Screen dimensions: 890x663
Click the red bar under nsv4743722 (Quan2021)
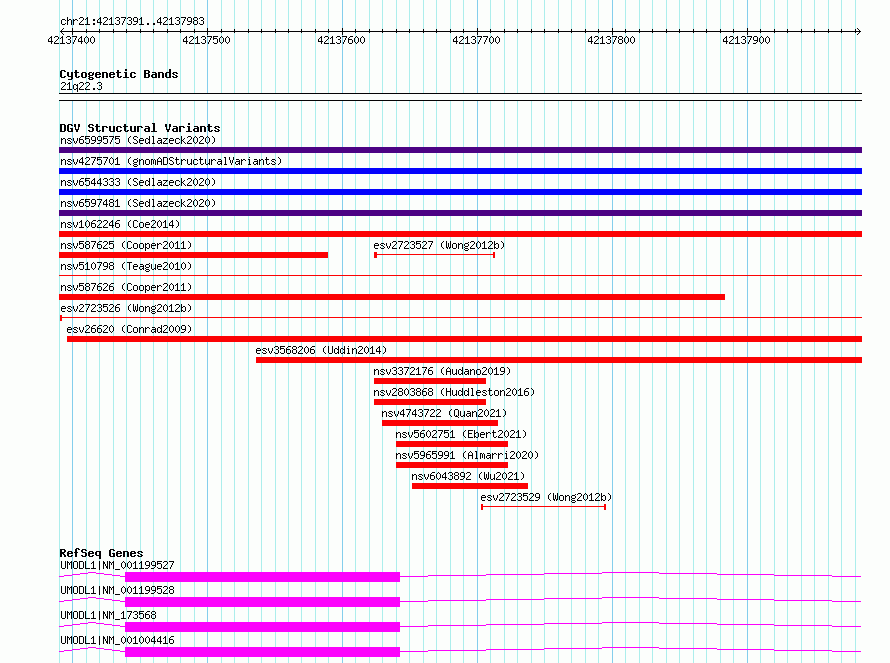(440, 423)
